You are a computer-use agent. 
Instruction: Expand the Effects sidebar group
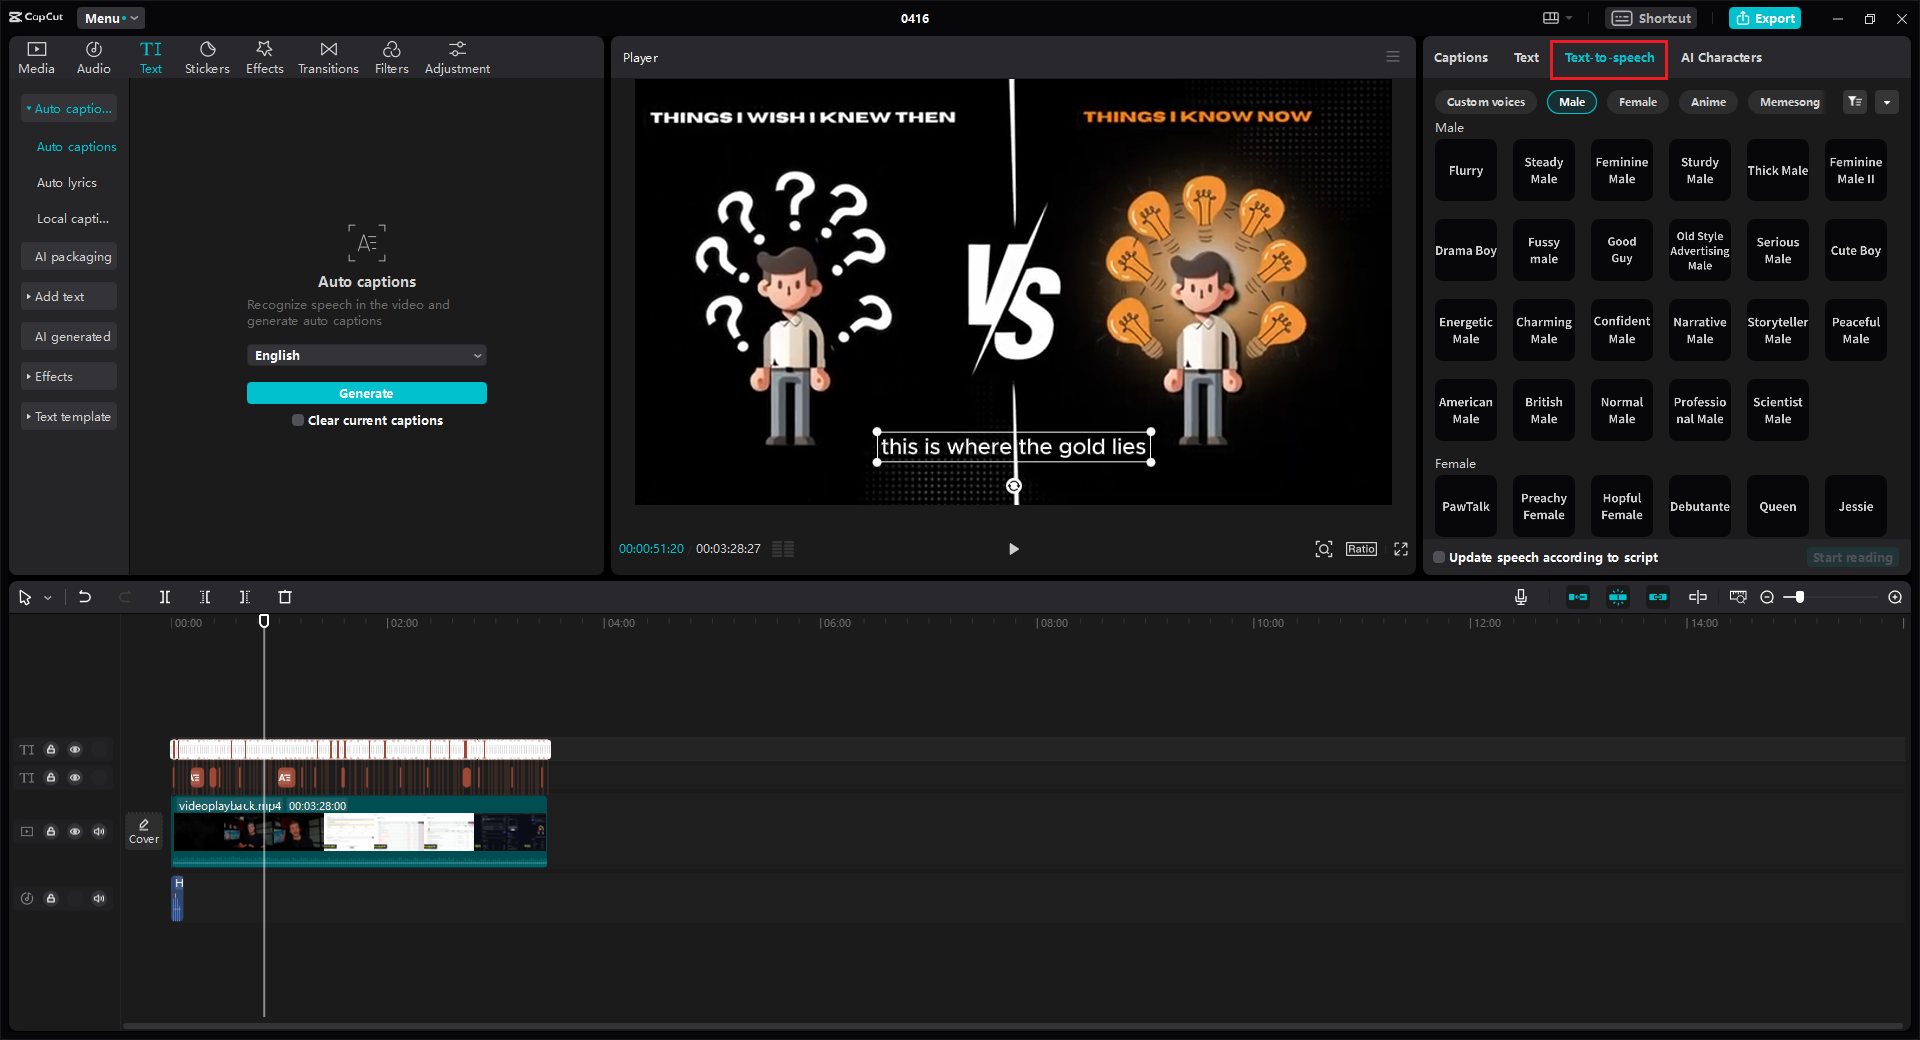pos(69,376)
